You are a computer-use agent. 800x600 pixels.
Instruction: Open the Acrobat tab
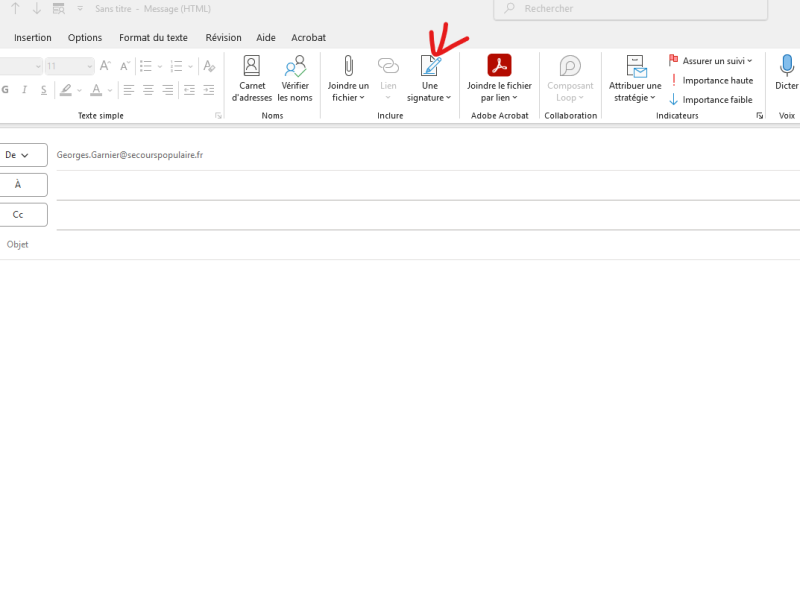(x=308, y=38)
